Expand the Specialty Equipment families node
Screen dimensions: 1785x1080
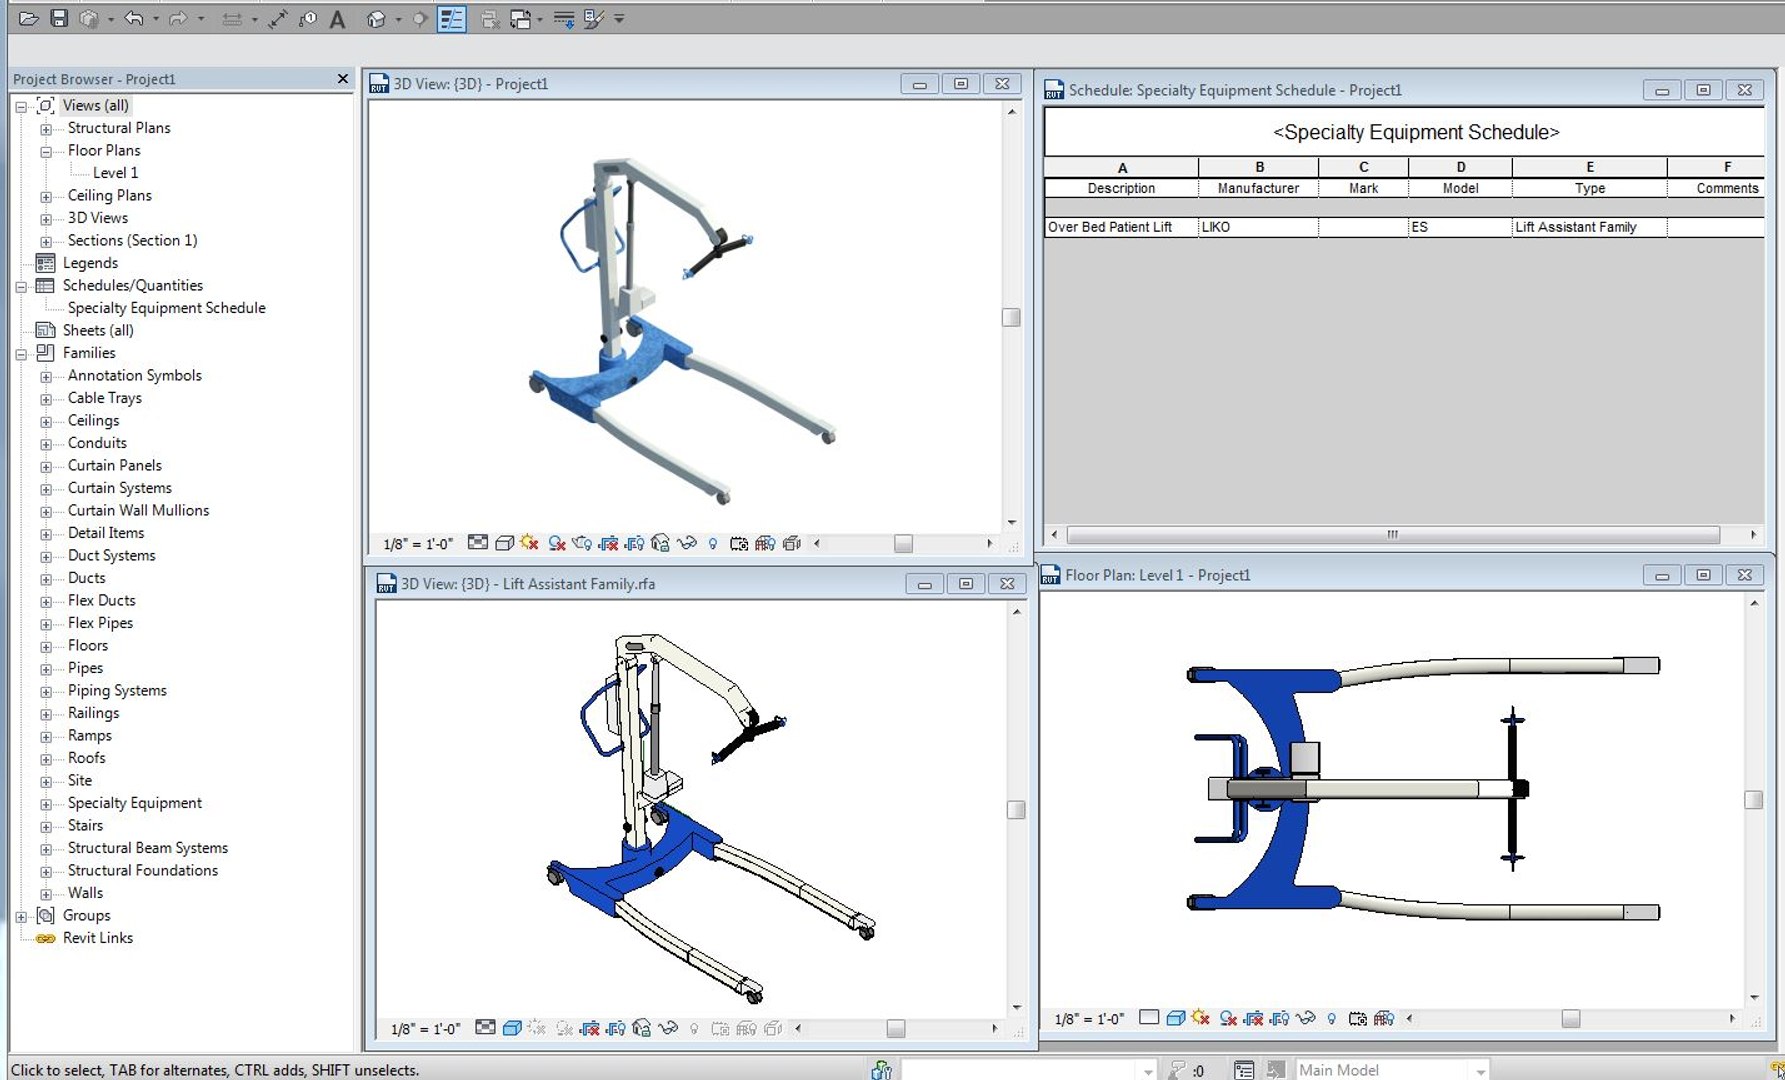(x=46, y=804)
